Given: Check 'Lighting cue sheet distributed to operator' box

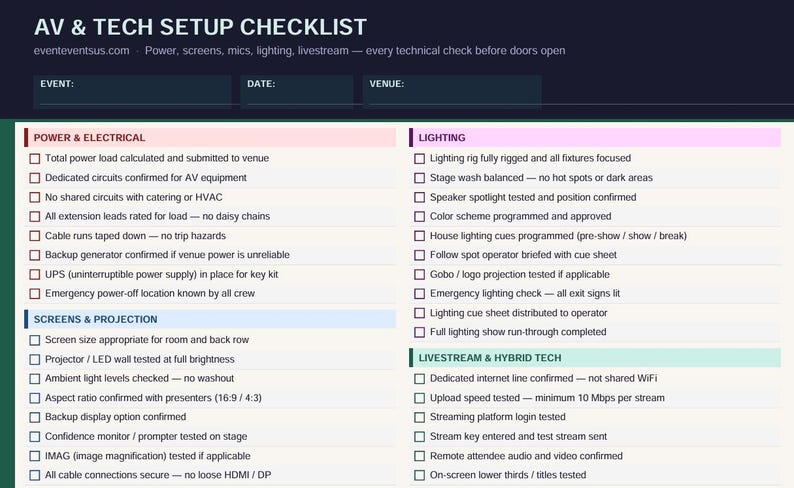Looking at the screenshot, I should 419,313.
